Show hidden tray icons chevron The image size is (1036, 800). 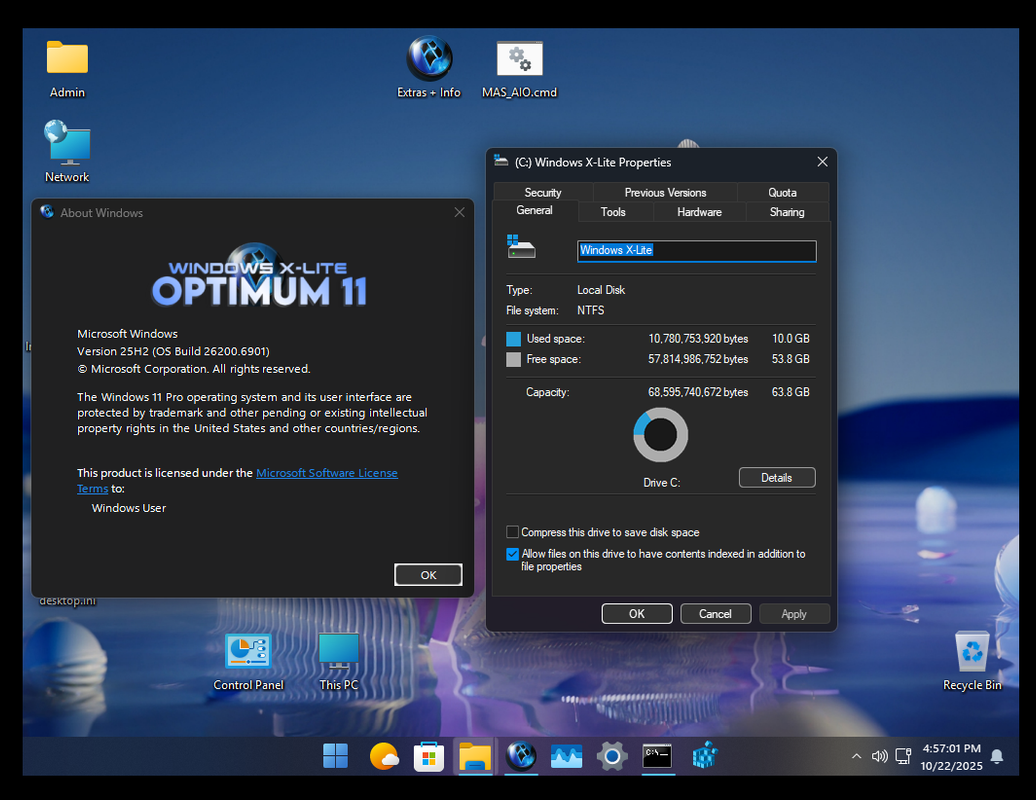856,756
